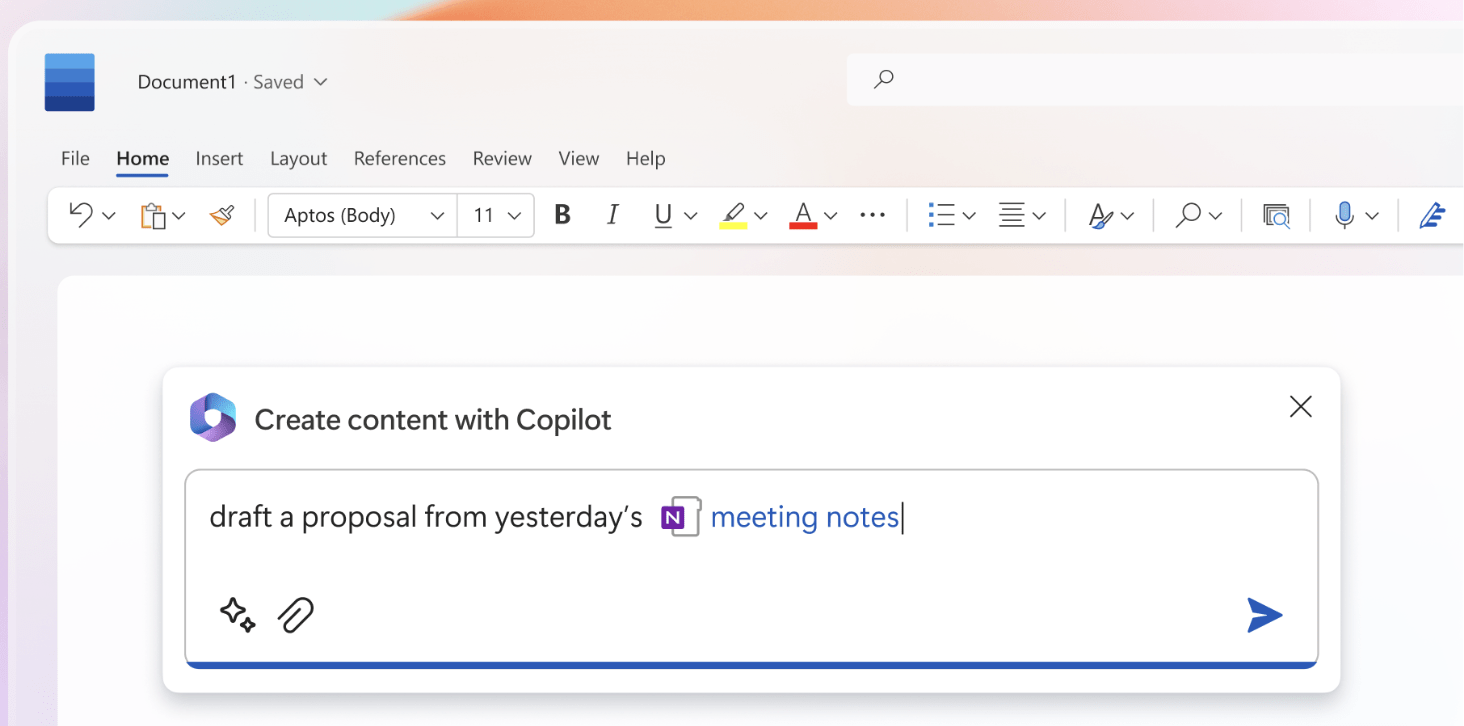
Task: Toggle Italic formatting
Action: pos(612,215)
